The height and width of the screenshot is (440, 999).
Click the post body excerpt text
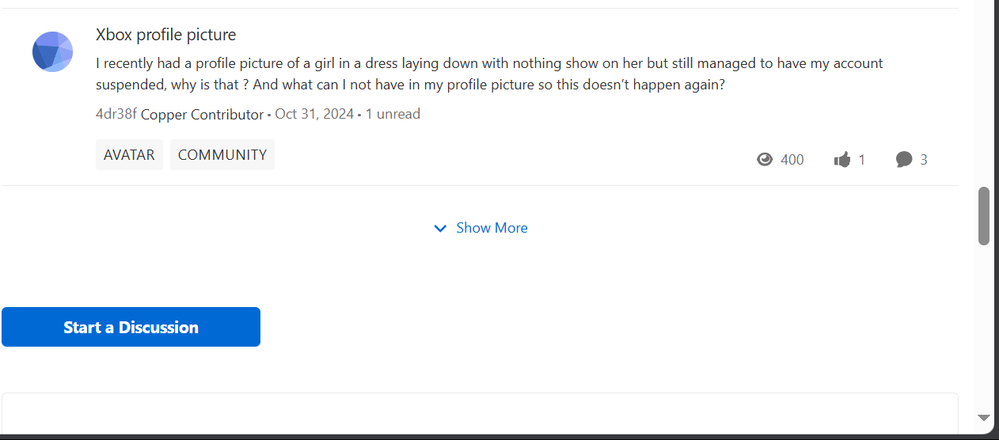489,74
